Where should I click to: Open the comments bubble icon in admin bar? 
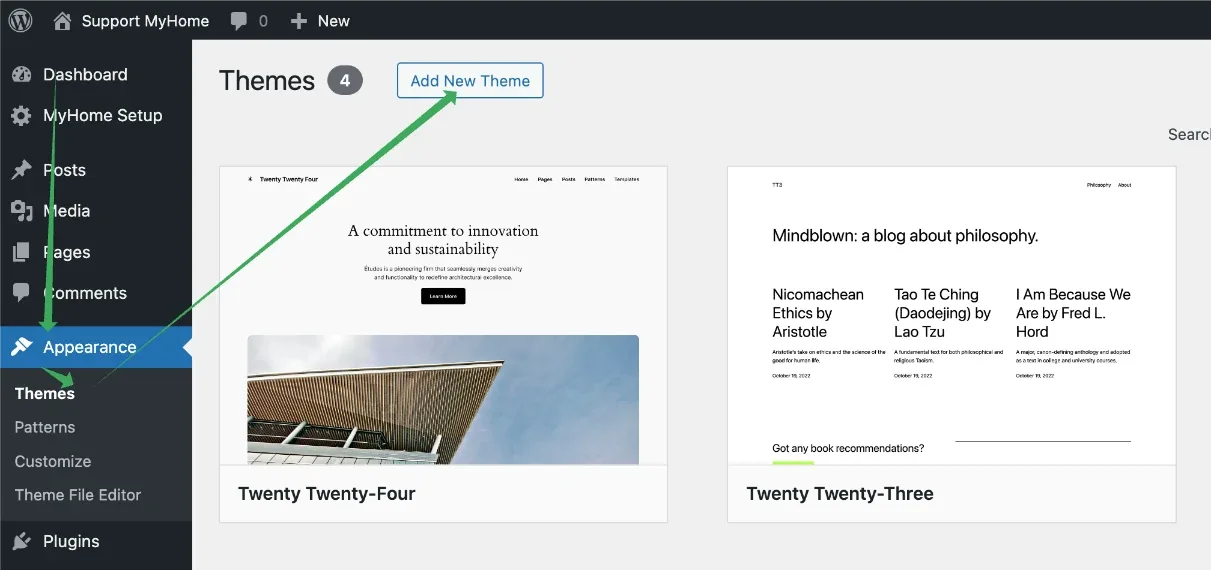[x=239, y=21]
